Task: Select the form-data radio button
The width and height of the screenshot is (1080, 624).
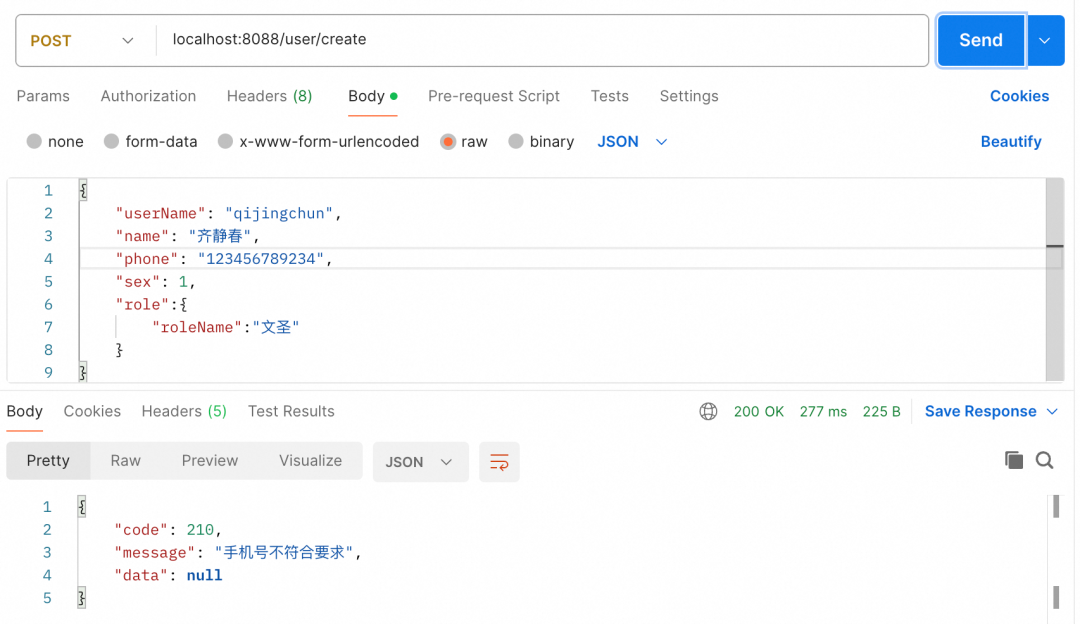Action: click(x=112, y=141)
